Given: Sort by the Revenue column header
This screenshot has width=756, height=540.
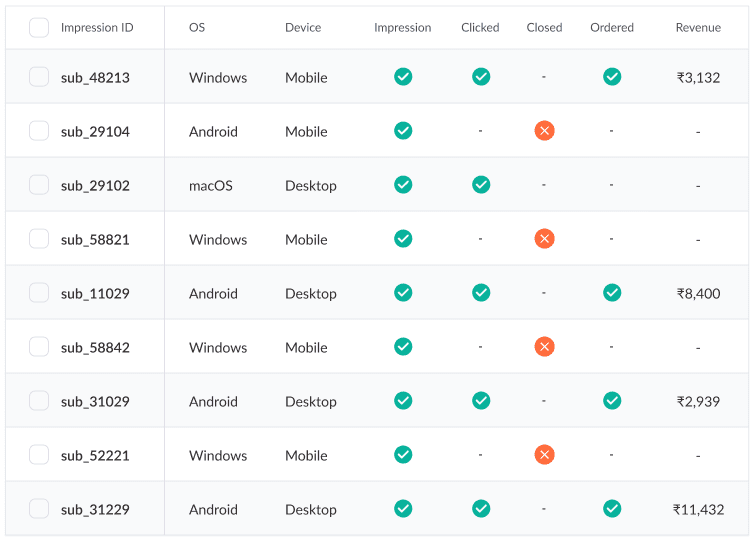Looking at the screenshot, I should coord(698,27).
